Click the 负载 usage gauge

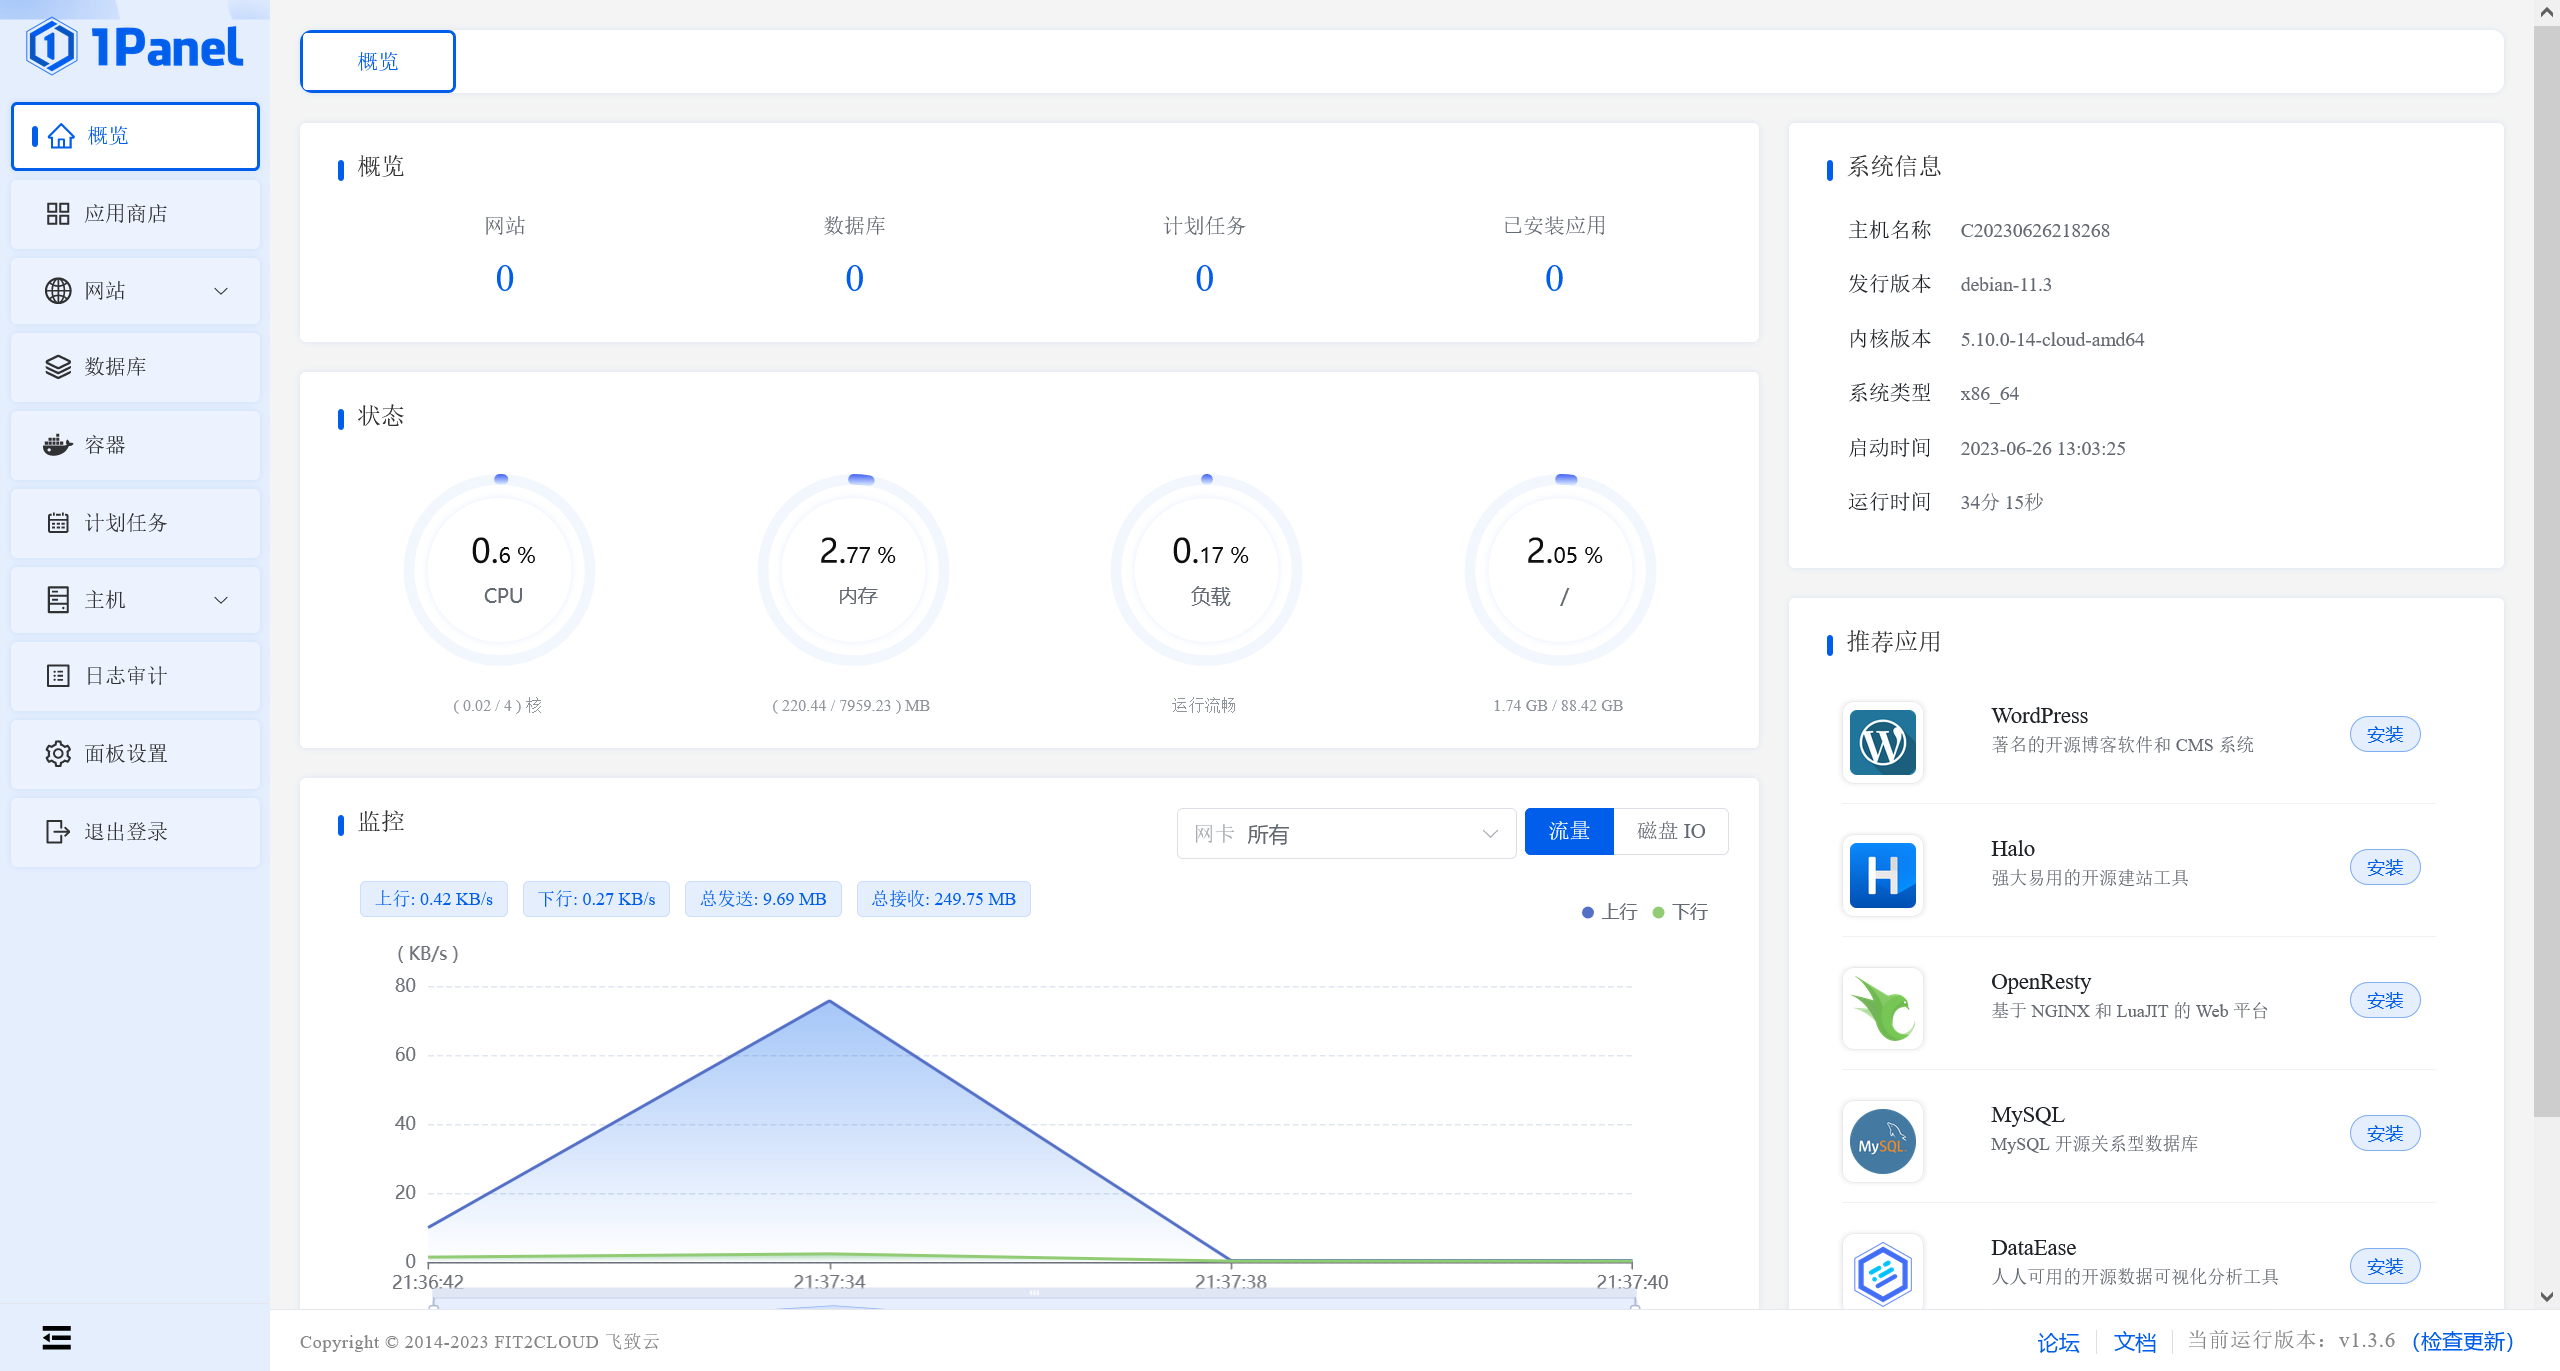point(1207,570)
